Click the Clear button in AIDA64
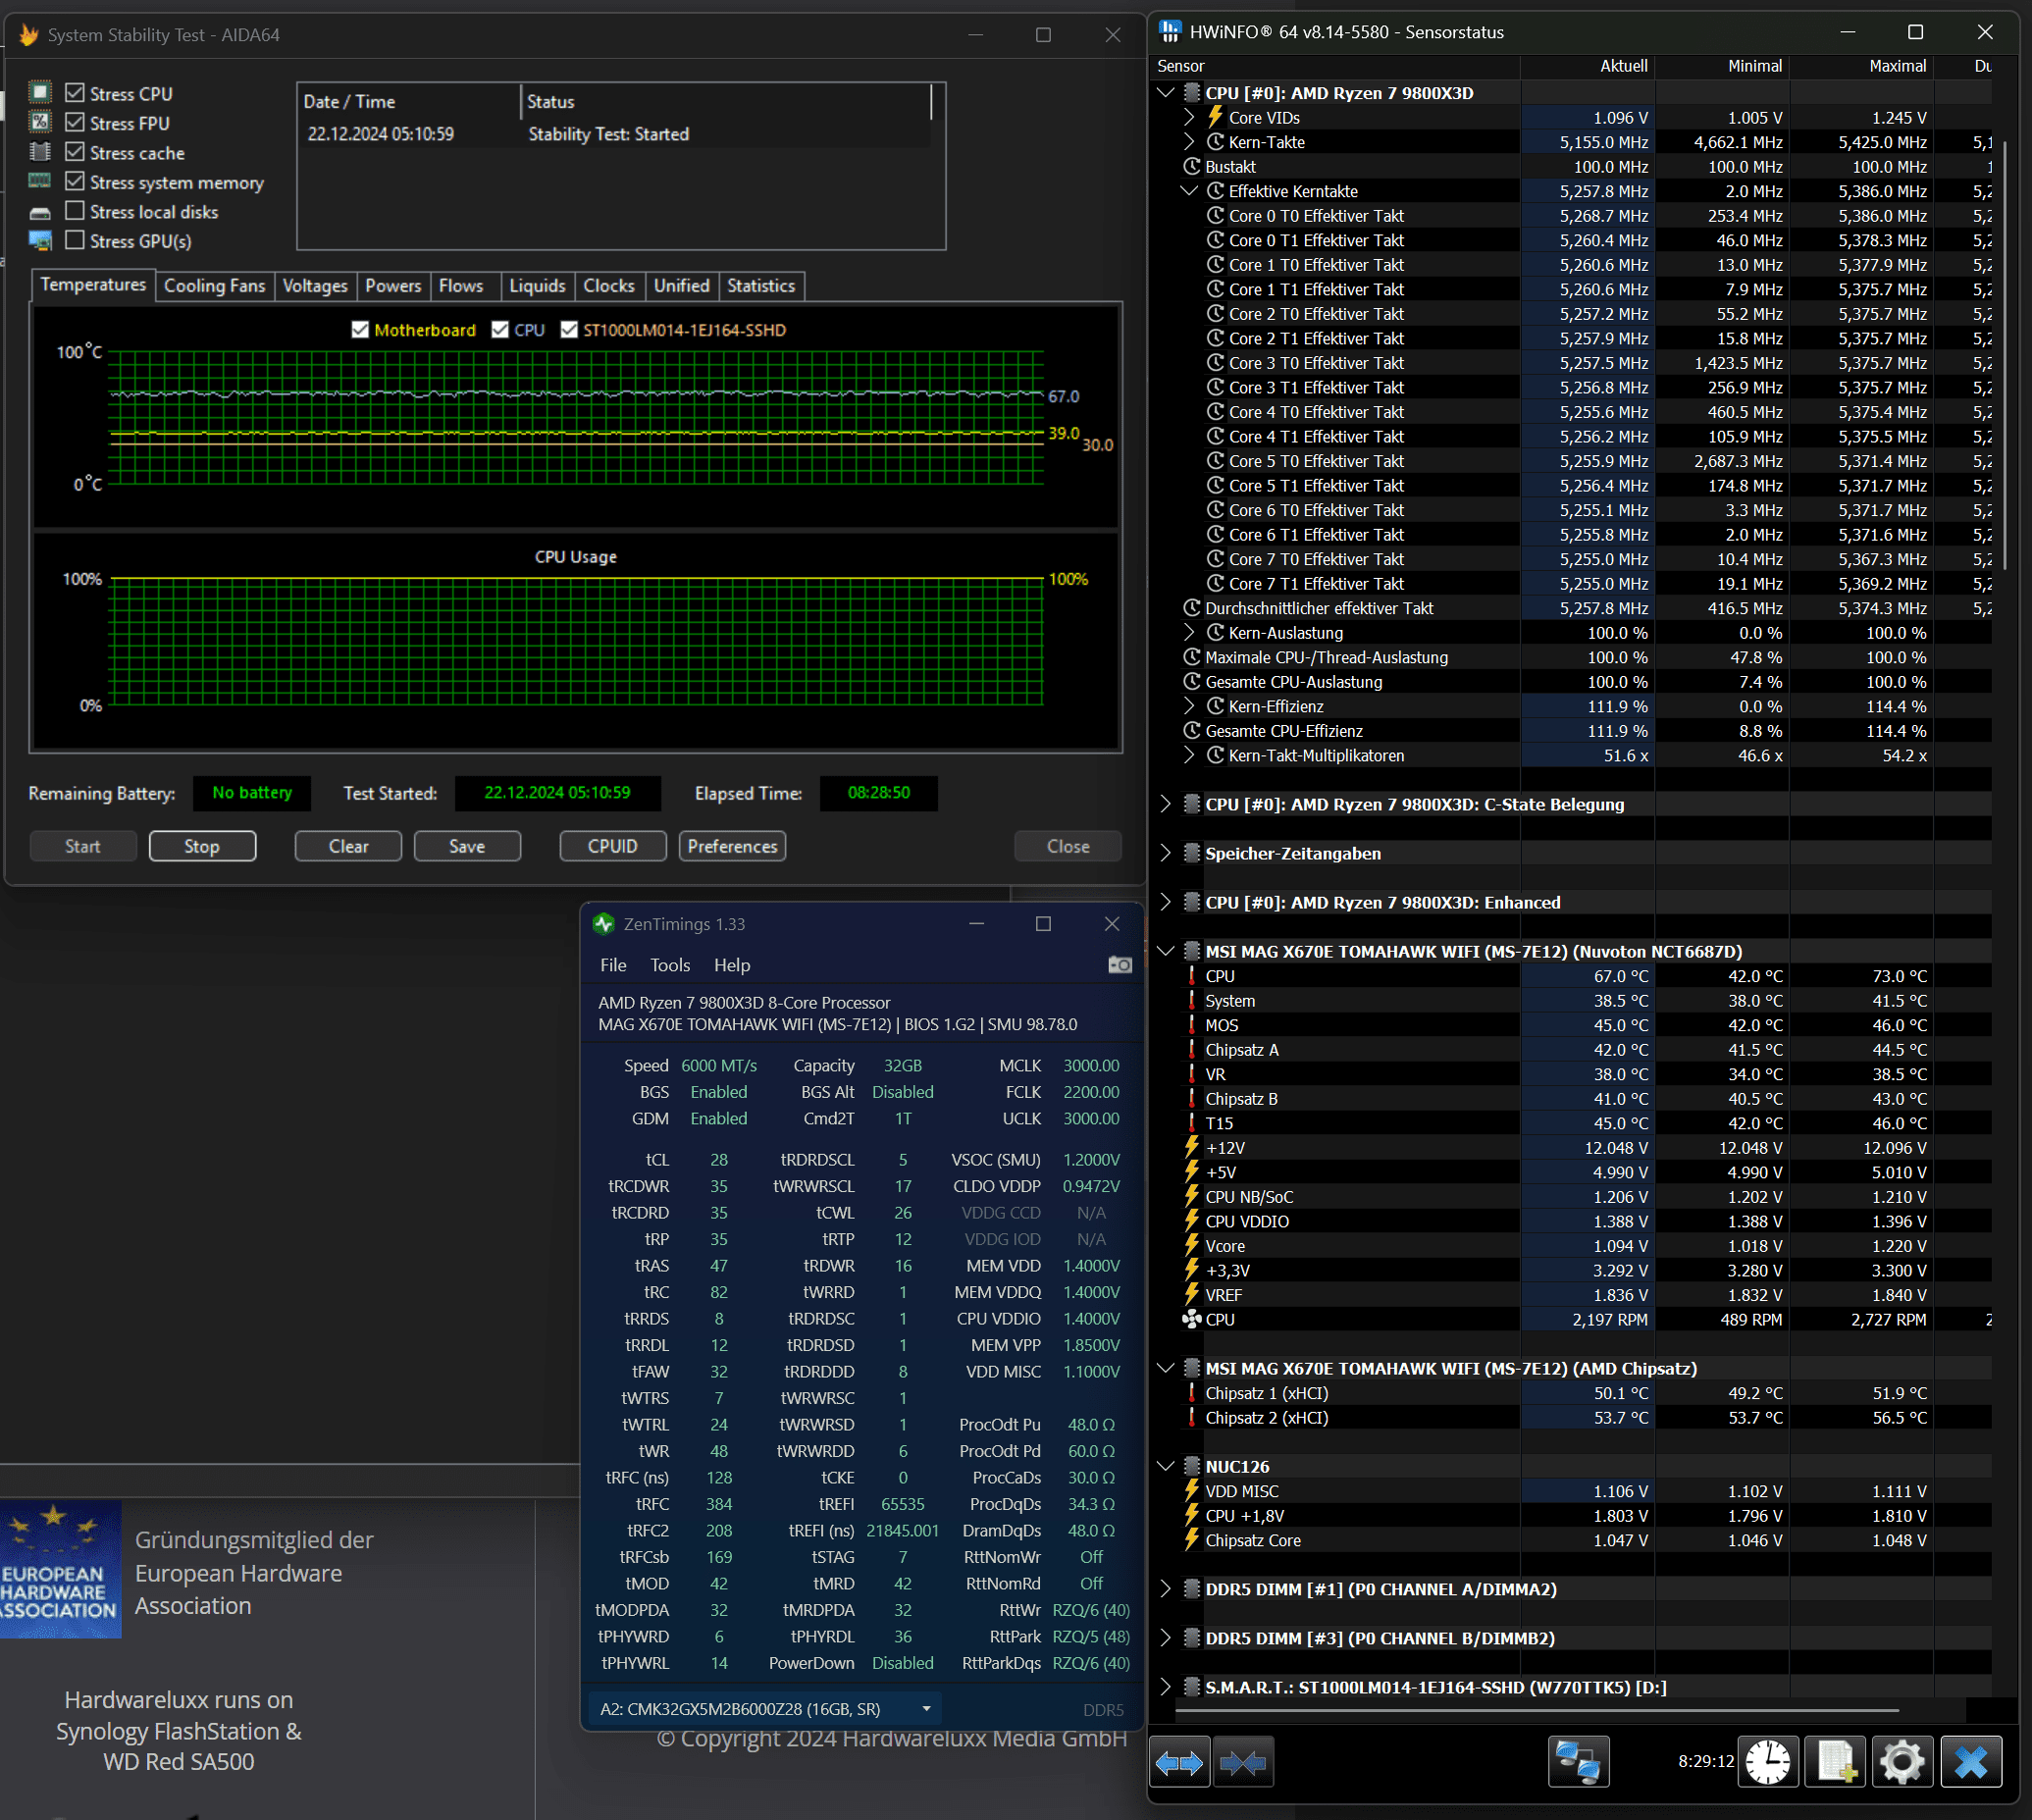This screenshot has width=2032, height=1820. (348, 846)
